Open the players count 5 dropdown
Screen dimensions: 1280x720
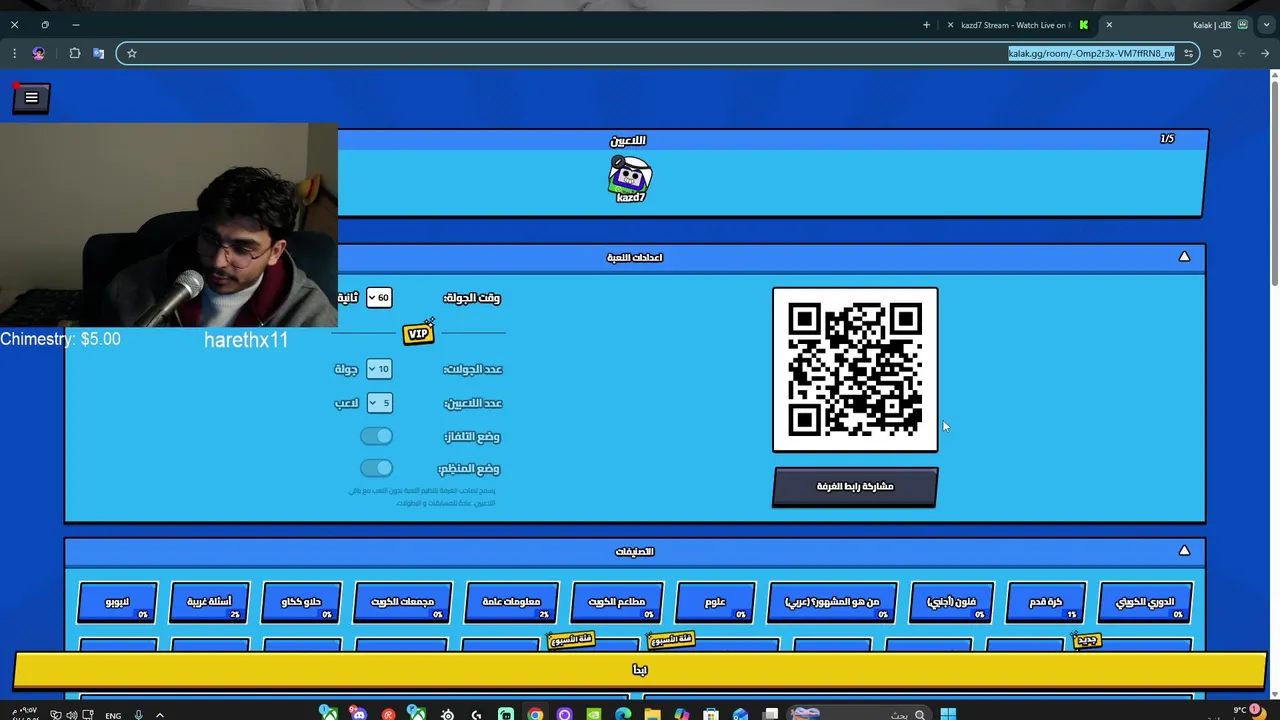[x=379, y=403]
